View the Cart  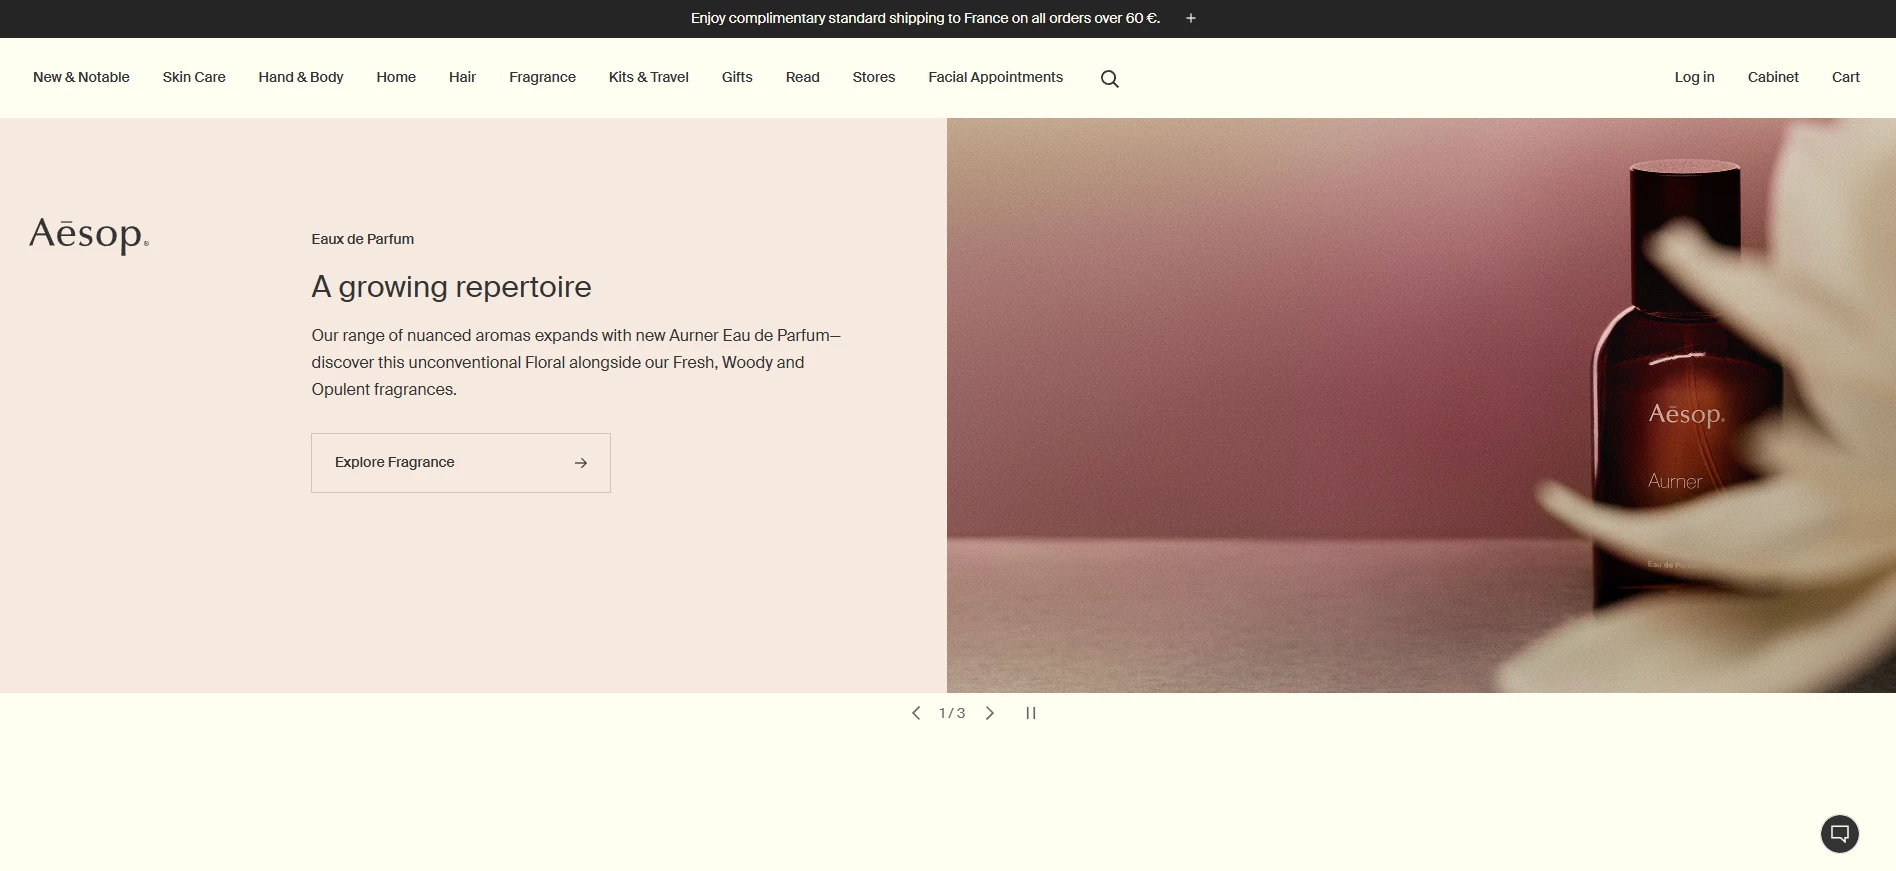pos(1846,77)
